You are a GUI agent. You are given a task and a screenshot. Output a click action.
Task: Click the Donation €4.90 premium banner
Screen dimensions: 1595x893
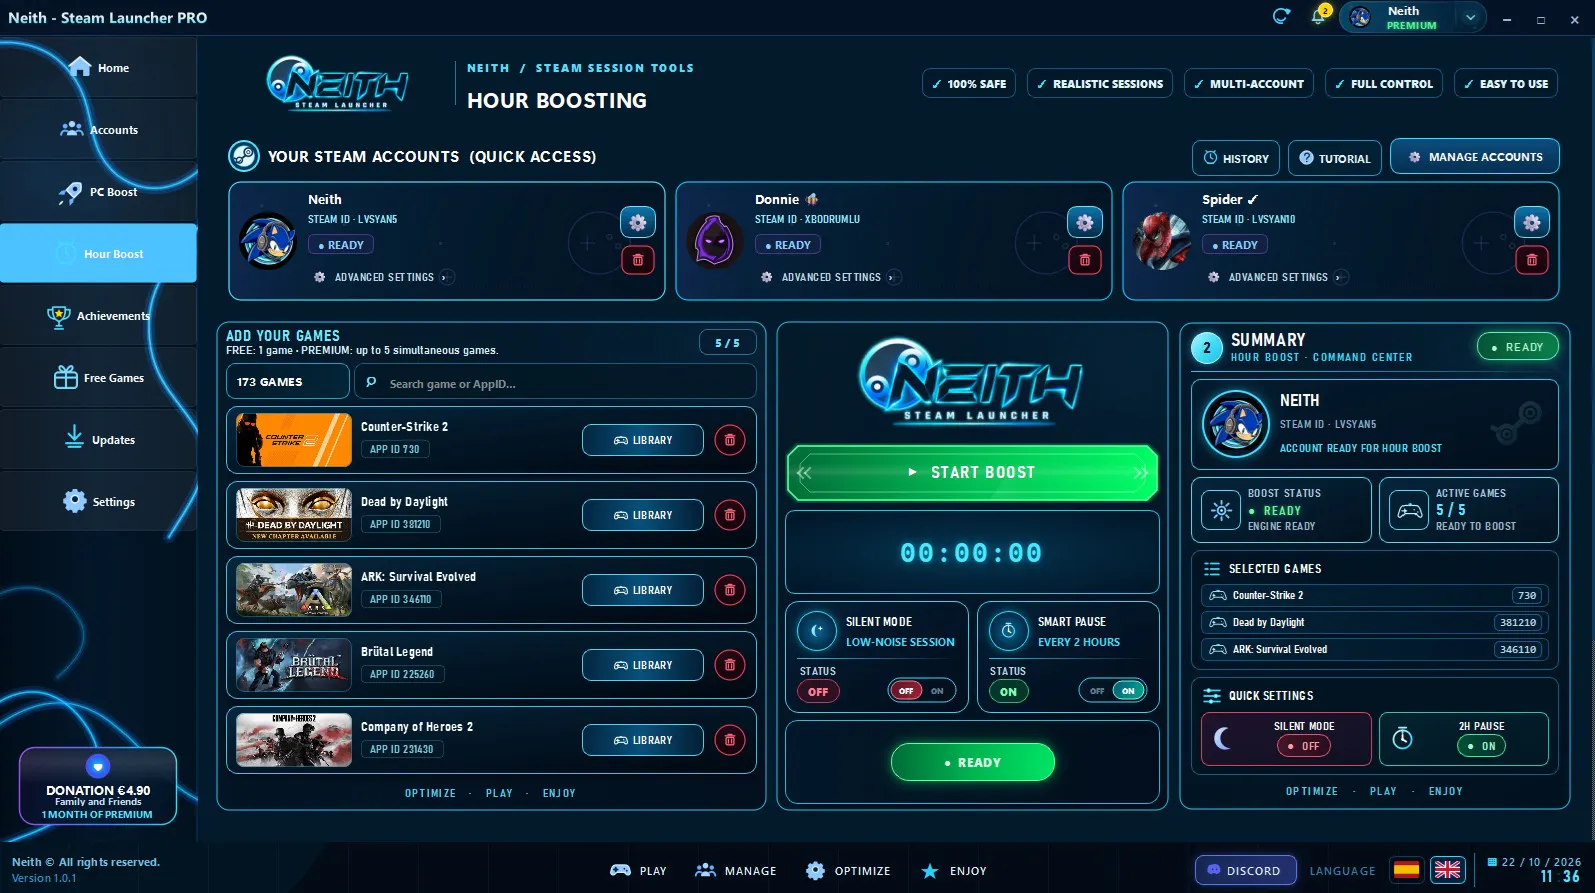pos(98,788)
